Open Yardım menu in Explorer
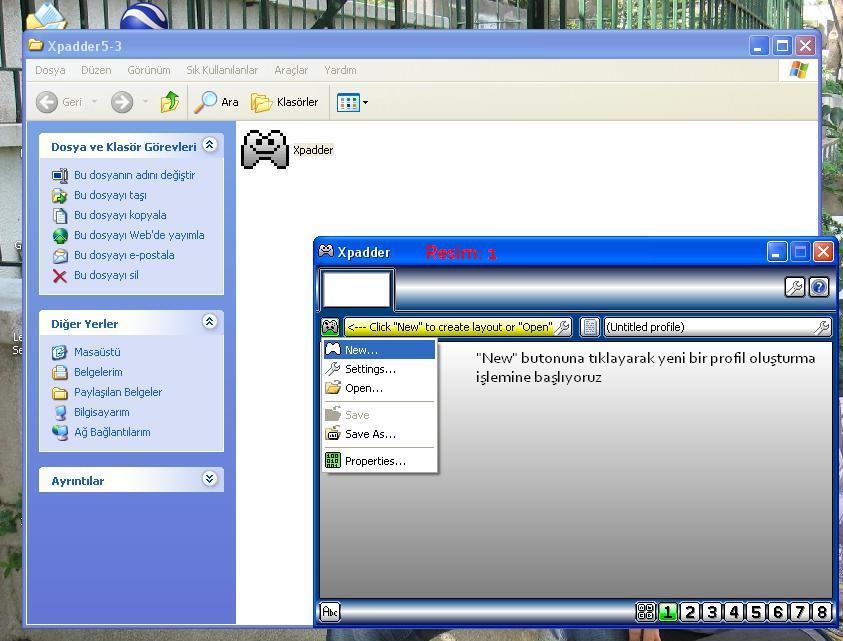This screenshot has width=843, height=641. click(x=340, y=70)
